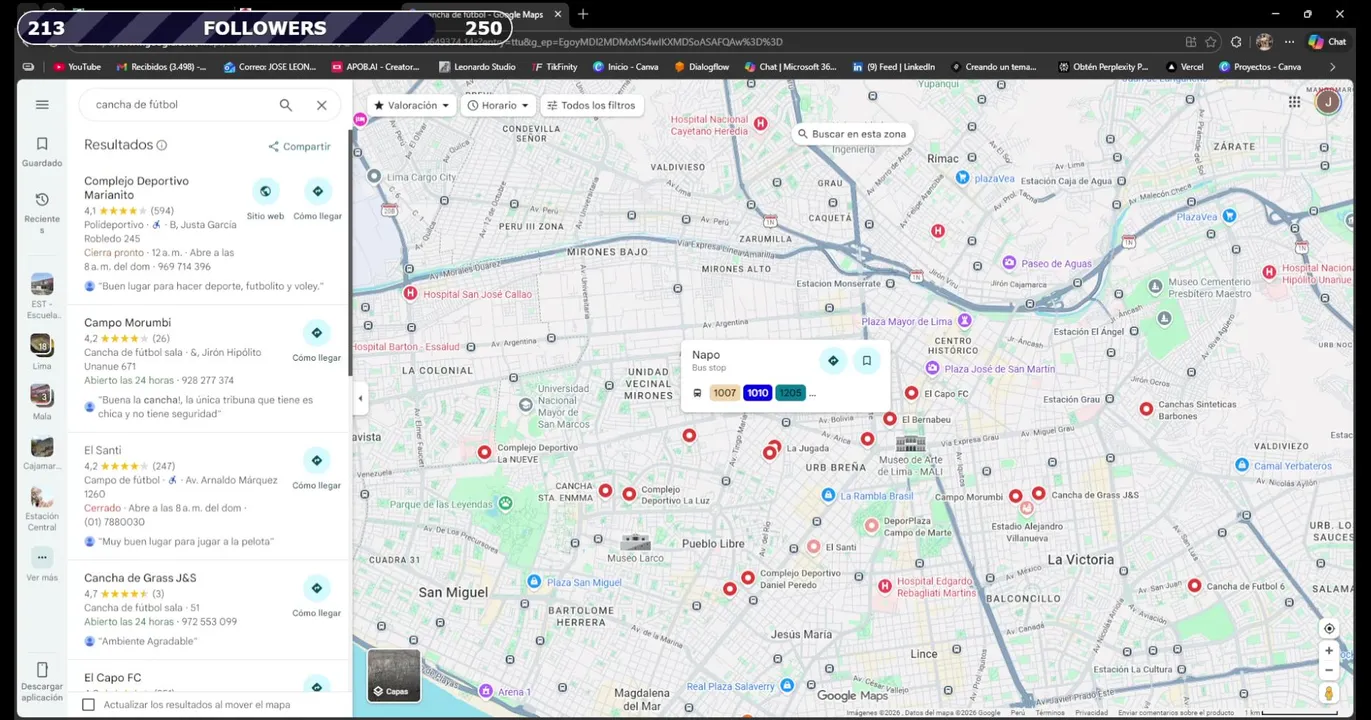Show my current location on map

click(x=1329, y=629)
